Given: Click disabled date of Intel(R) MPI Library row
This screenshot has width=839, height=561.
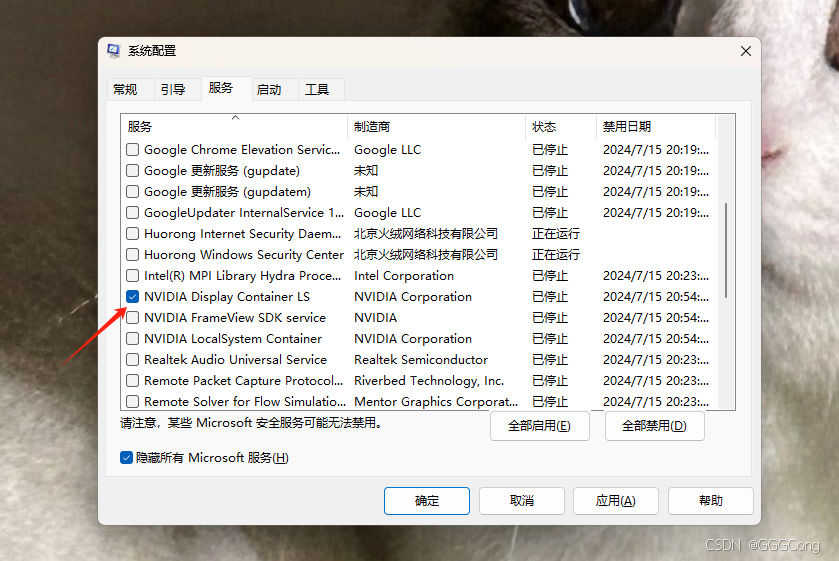Looking at the screenshot, I should [x=656, y=276].
